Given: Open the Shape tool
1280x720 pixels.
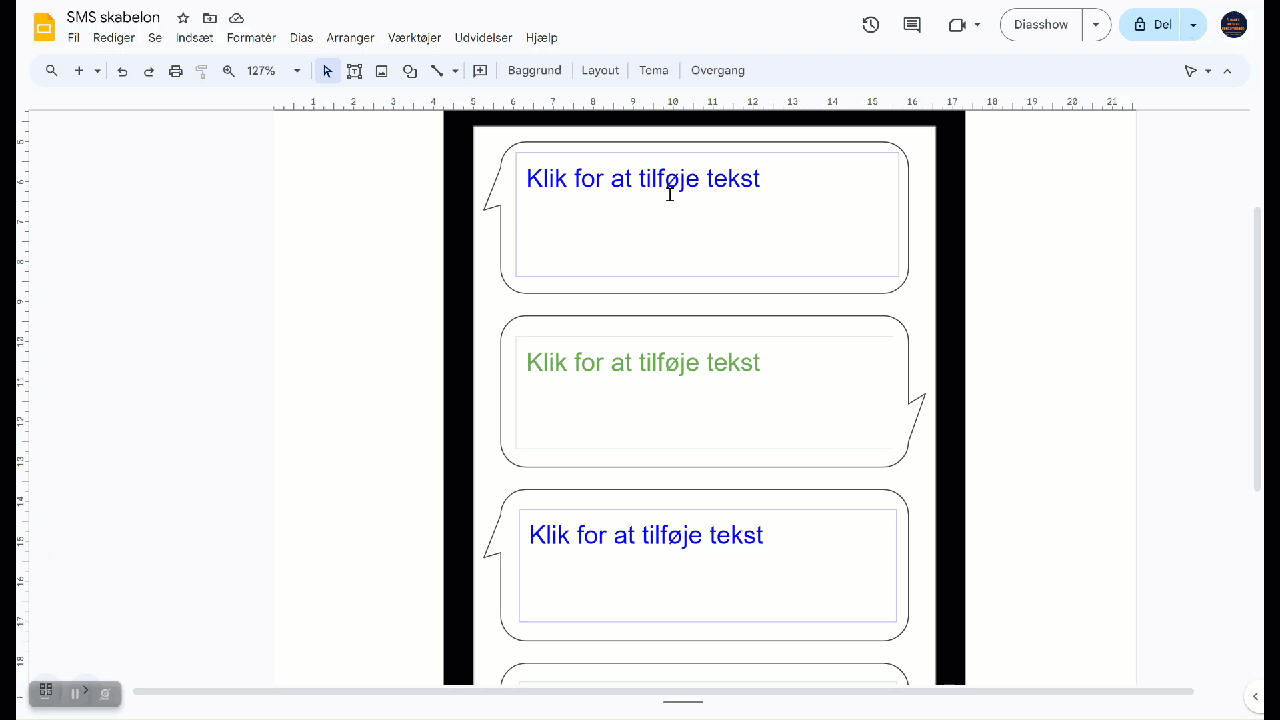Looking at the screenshot, I should [x=409, y=71].
